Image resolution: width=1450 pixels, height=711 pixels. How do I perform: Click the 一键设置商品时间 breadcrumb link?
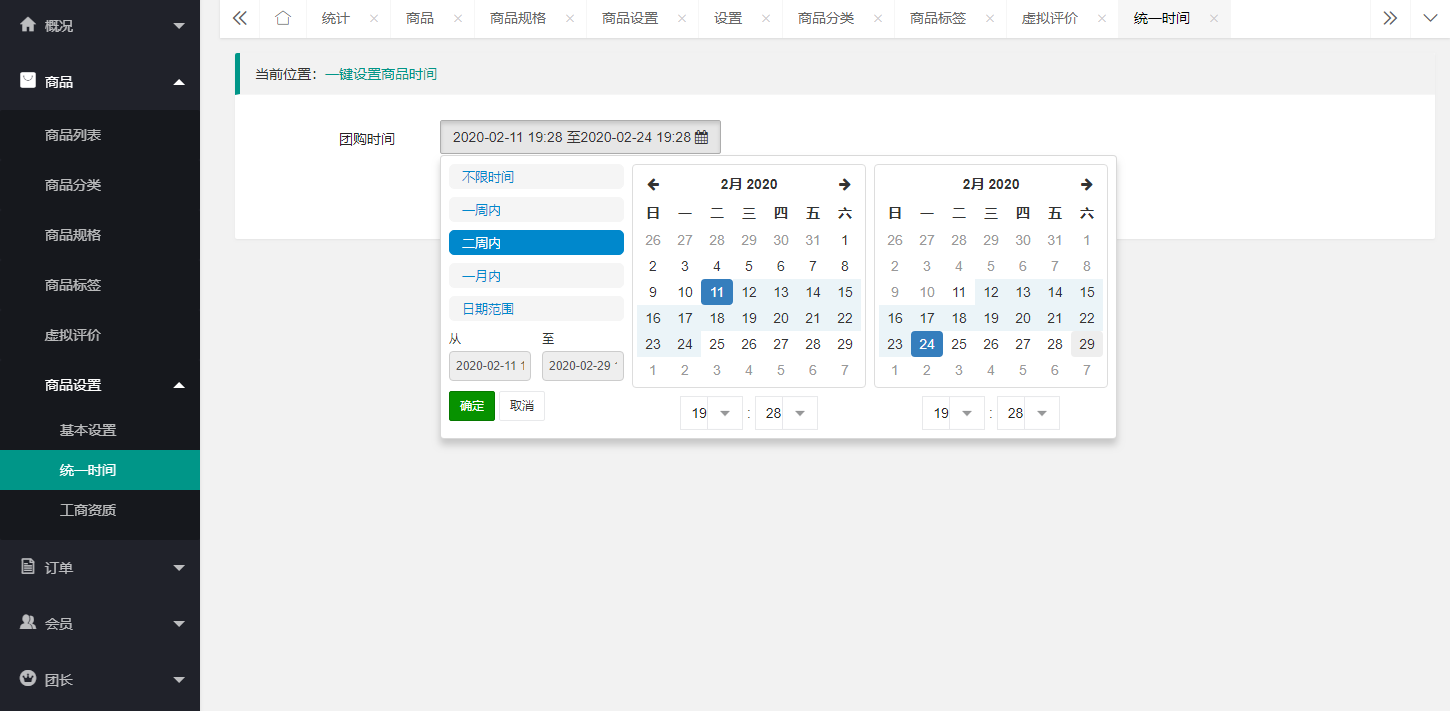click(381, 74)
